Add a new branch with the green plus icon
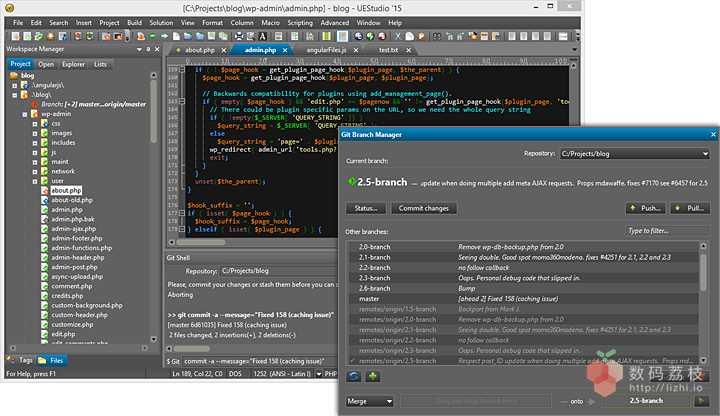The height and width of the screenshot is (416, 720). click(x=373, y=377)
